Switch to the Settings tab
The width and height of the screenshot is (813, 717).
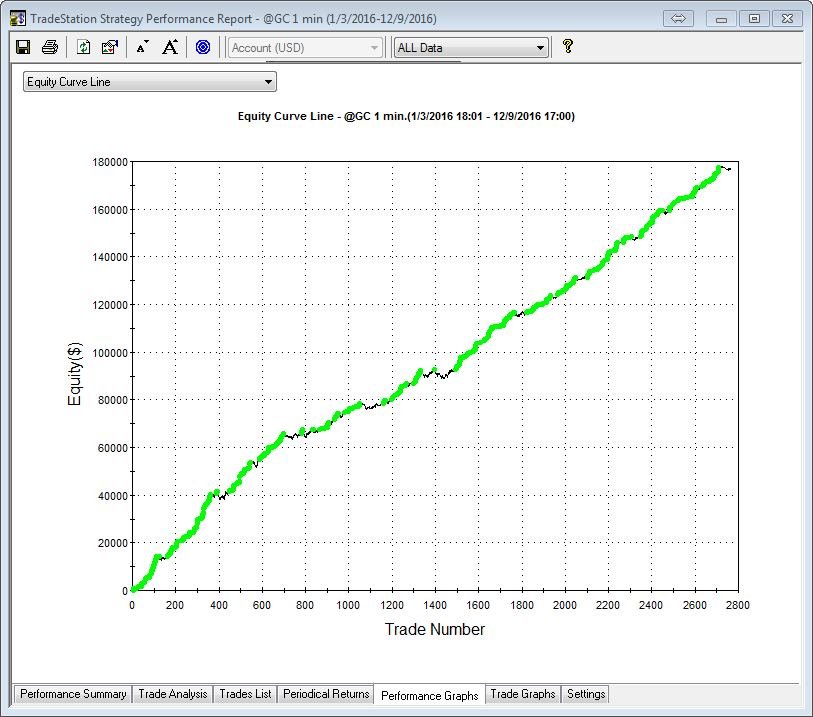585,694
